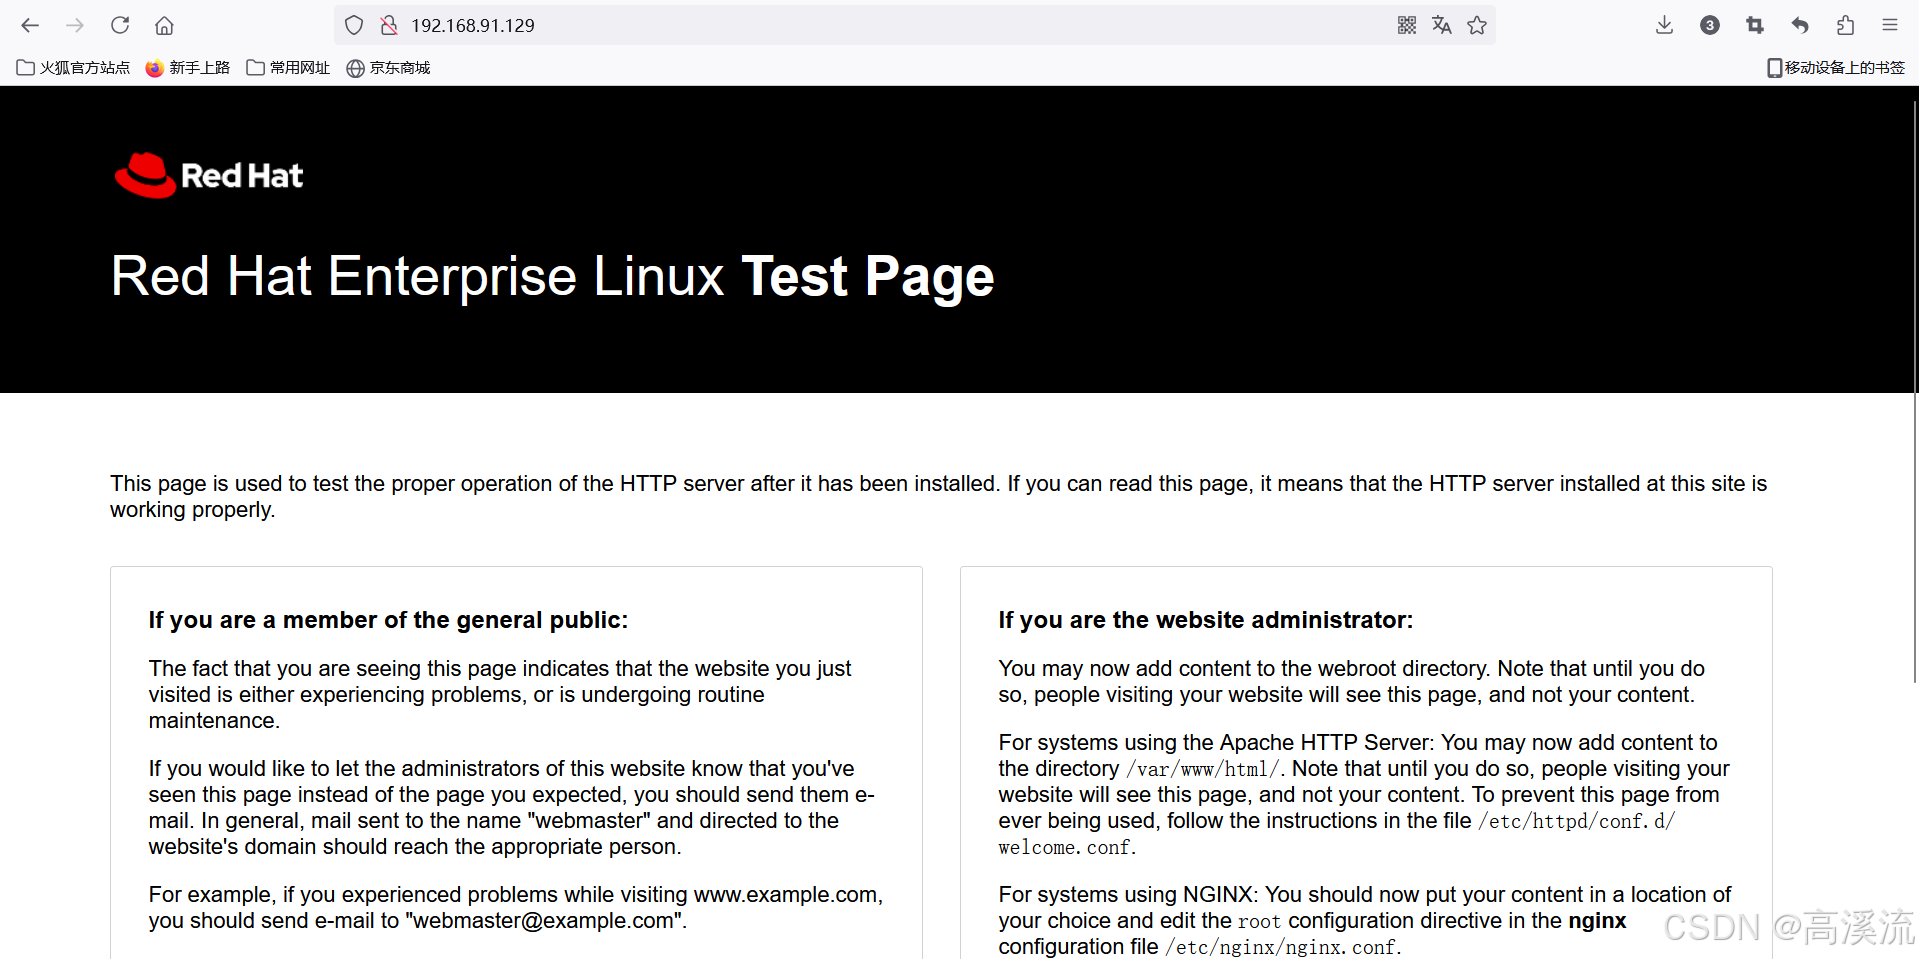1919x959 pixels.
Task: Click the /var/www/html/ path text
Action: coord(1203,769)
